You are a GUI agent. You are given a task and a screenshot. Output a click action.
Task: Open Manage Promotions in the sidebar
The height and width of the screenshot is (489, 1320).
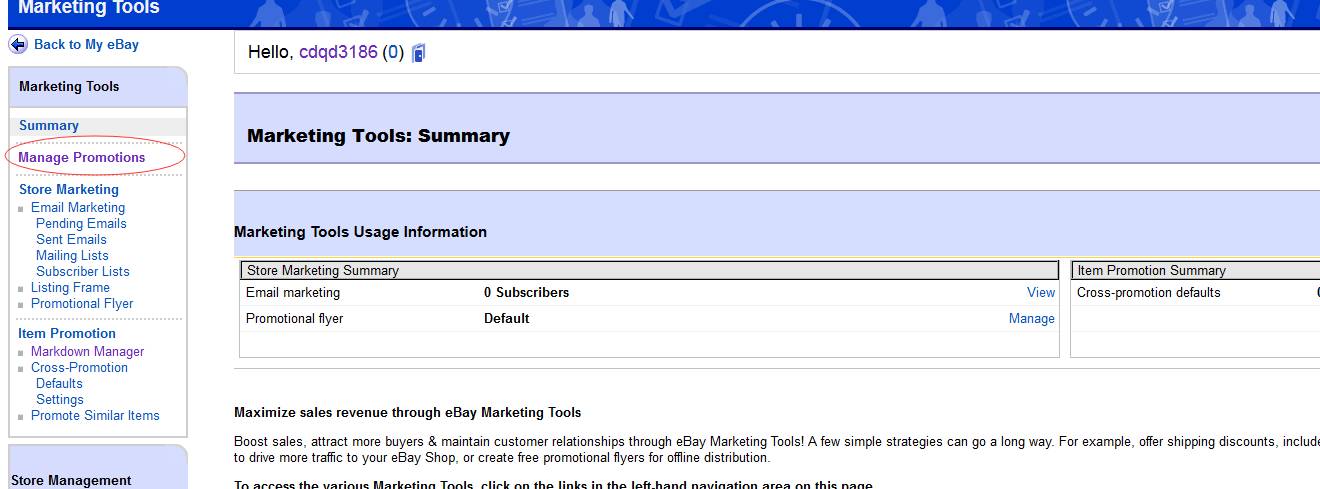[x=82, y=157]
